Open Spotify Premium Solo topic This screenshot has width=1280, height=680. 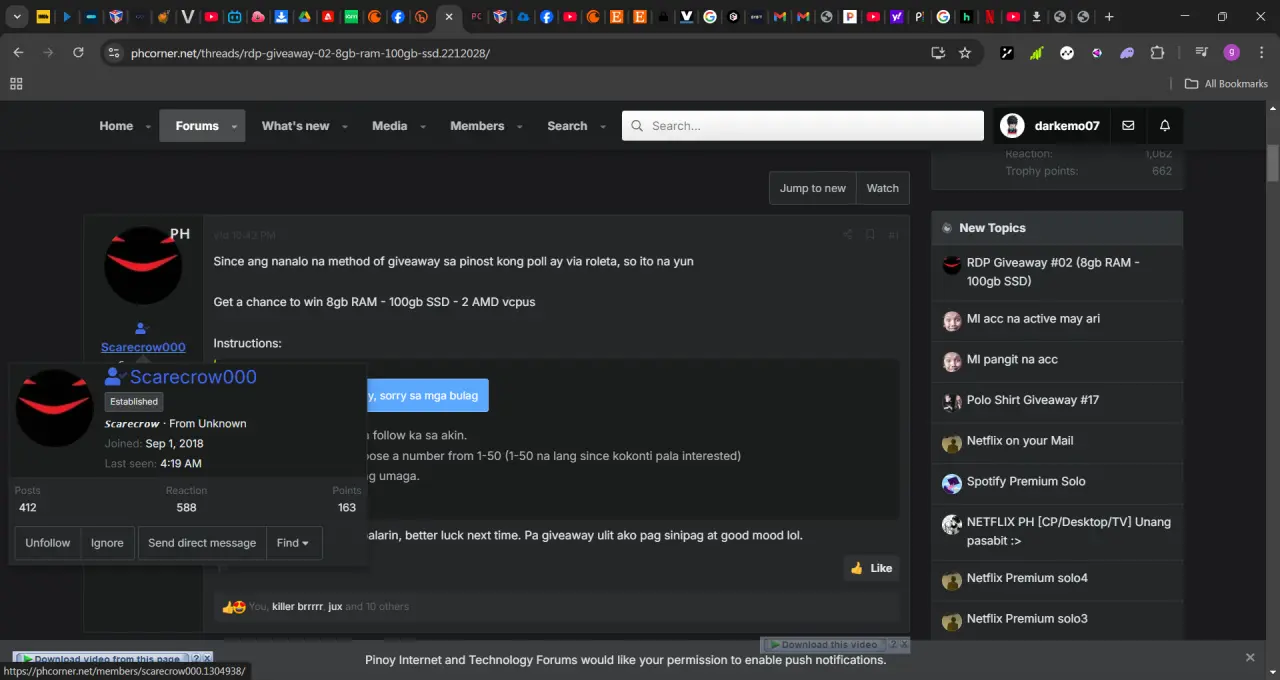pyautogui.click(x=1026, y=481)
